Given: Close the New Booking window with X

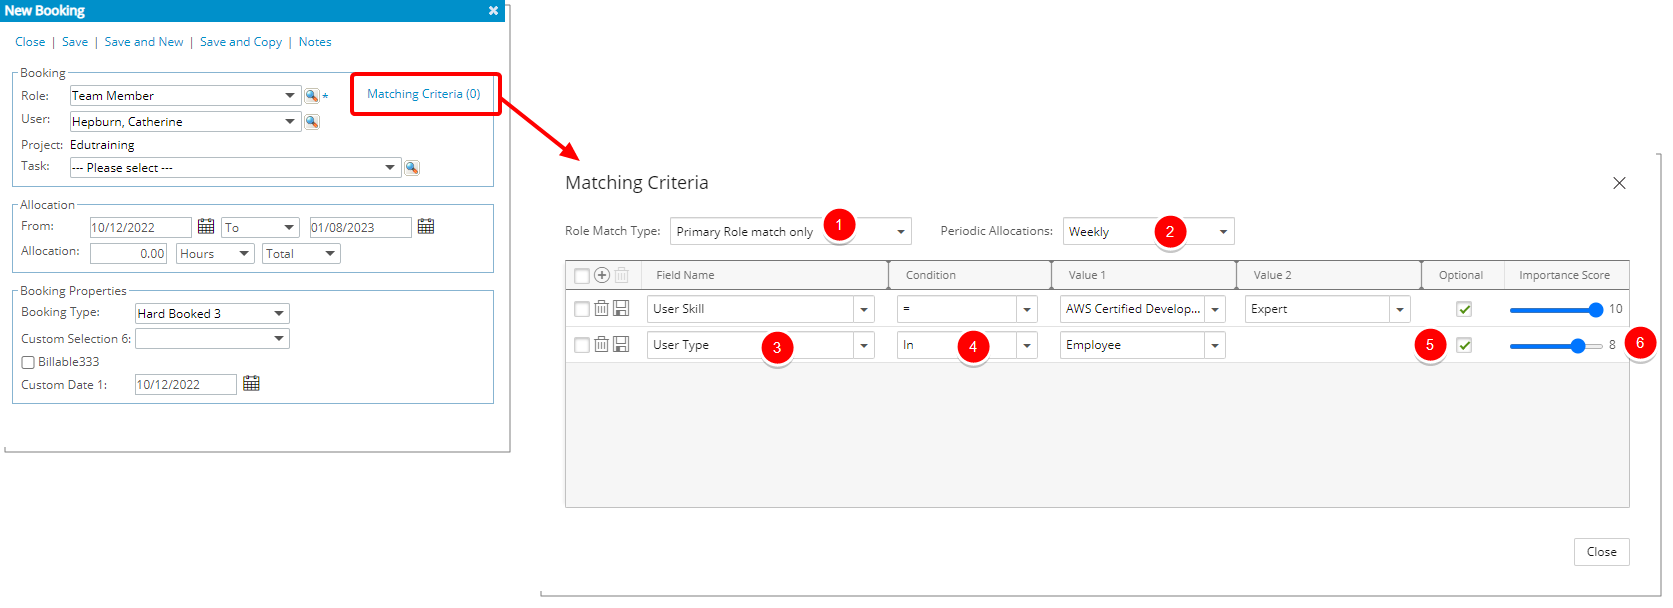Looking at the screenshot, I should pyautogui.click(x=493, y=11).
